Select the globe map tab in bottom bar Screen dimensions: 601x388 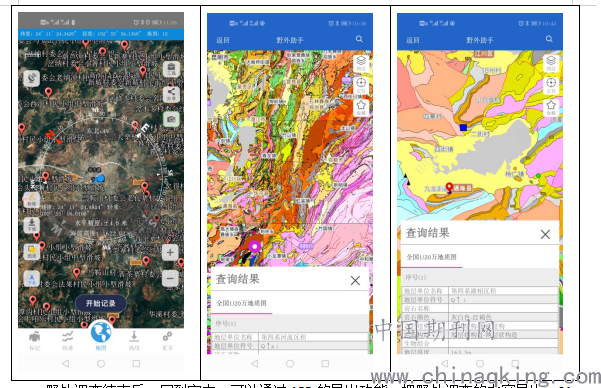[101, 333]
